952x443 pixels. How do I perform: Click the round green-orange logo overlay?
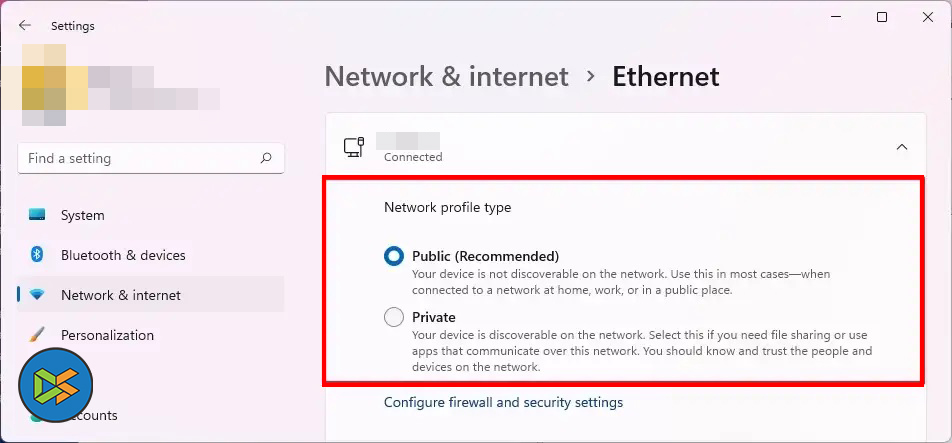56,387
